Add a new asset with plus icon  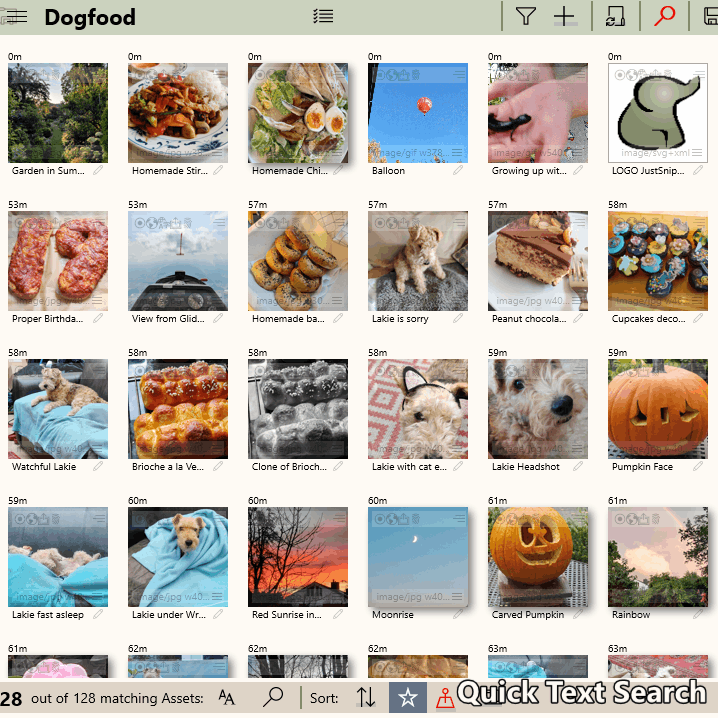pyautogui.click(x=565, y=16)
